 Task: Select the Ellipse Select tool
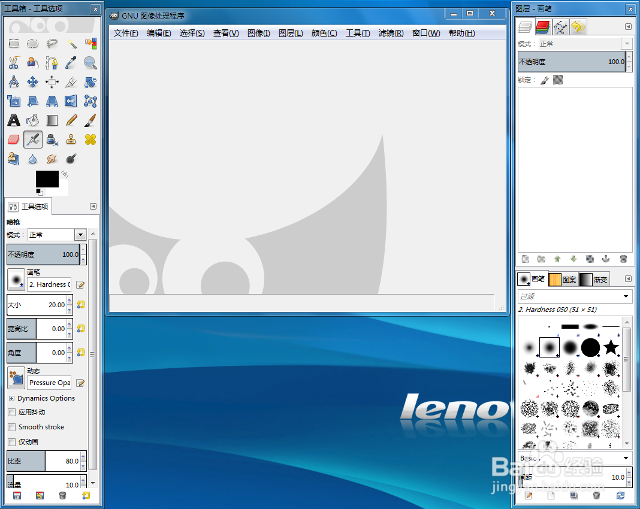tap(33, 43)
